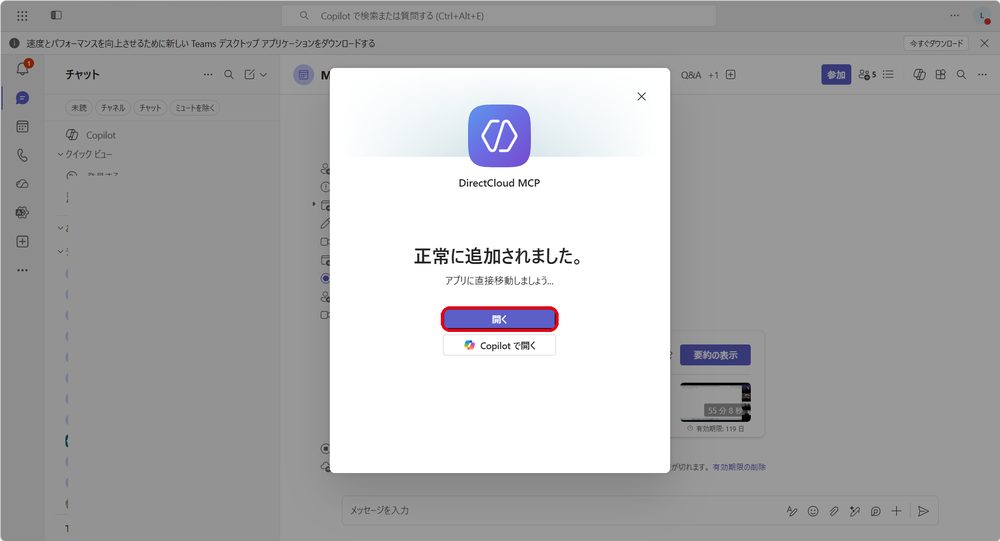Focus the Copilot search box
Image resolution: width=1000 pixels, height=541 pixels.
click(499, 16)
